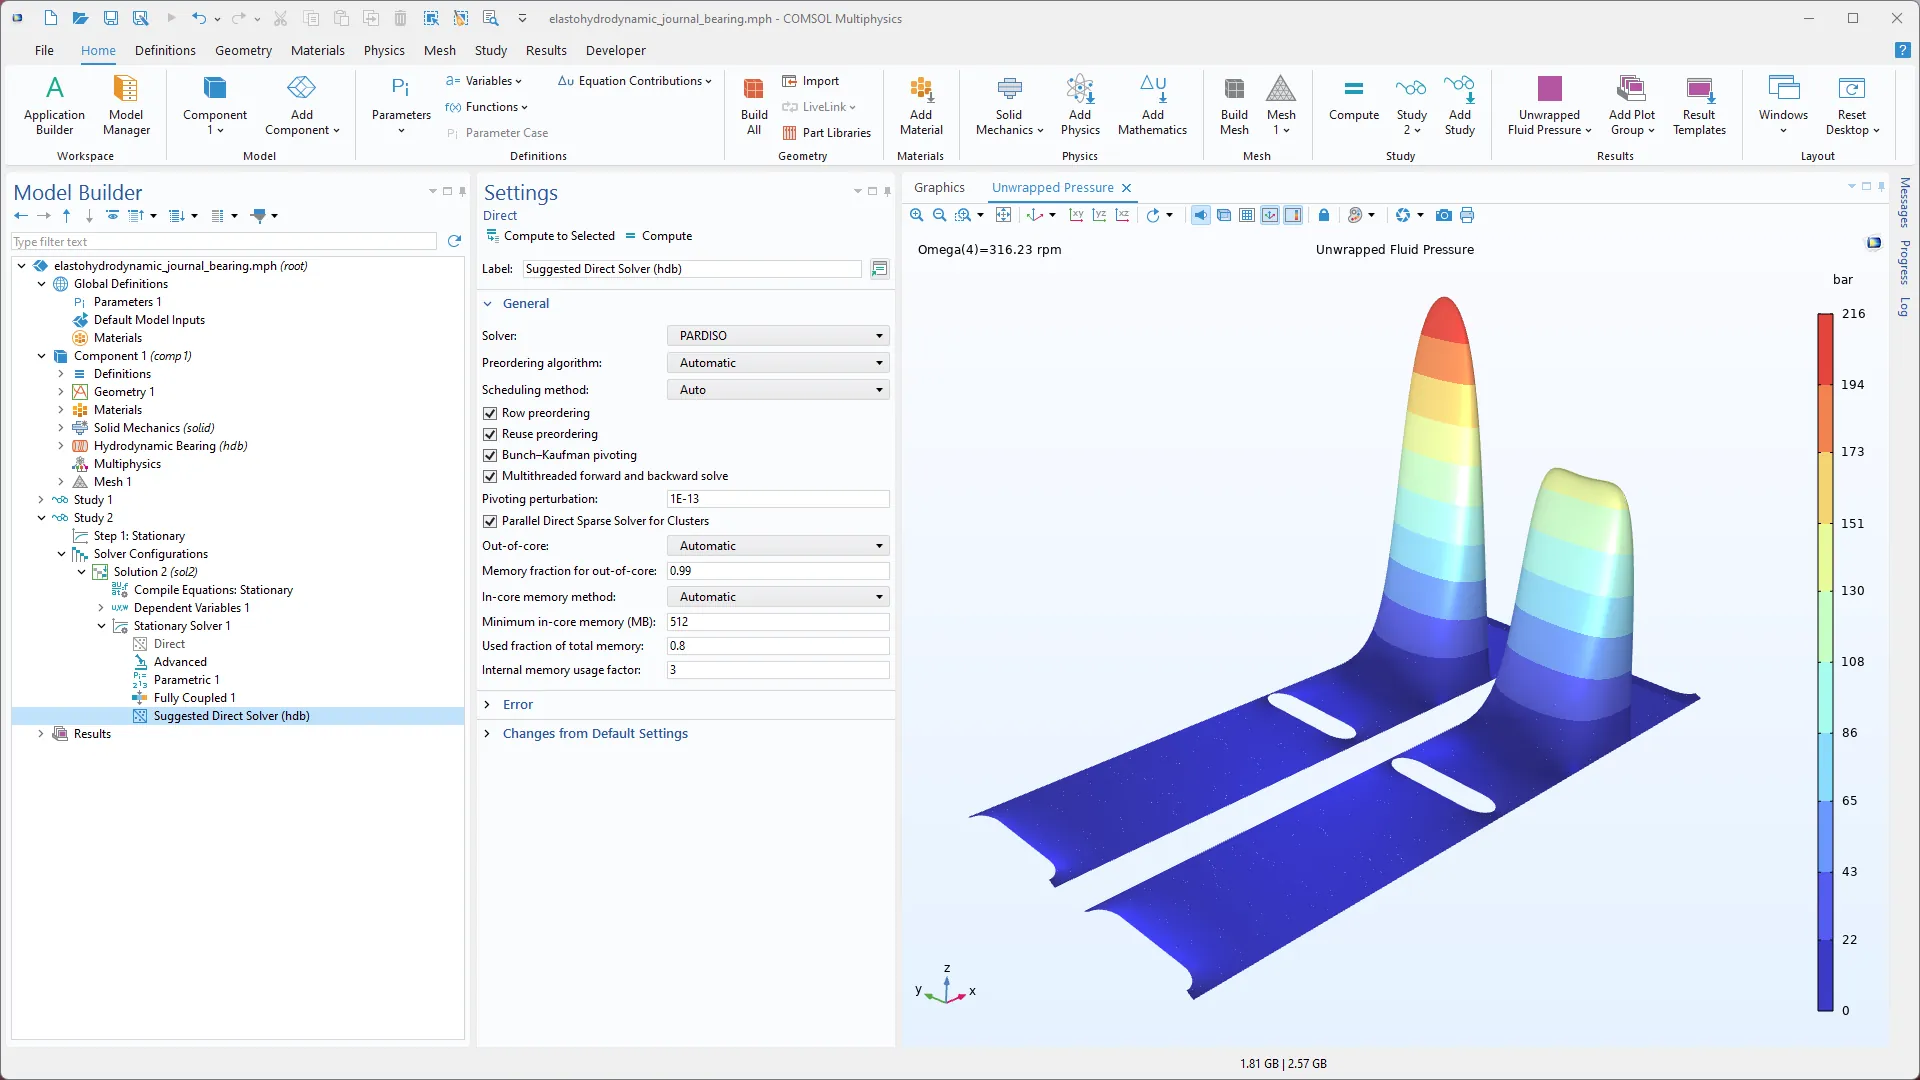Toggle Bunch-Kaufman pivoting checkbox
Viewport: 1920px width, 1080px height.
[x=490, y=455]
